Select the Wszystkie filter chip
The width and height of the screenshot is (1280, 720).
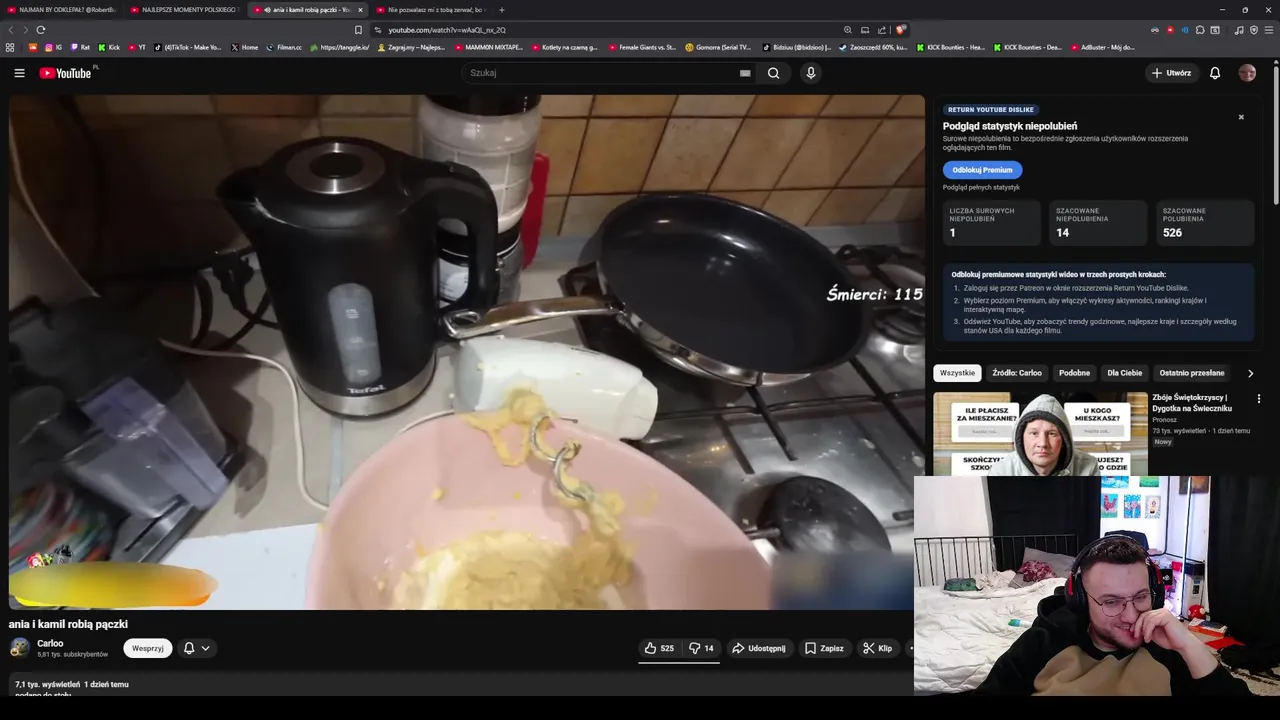(x=957, y=373)
